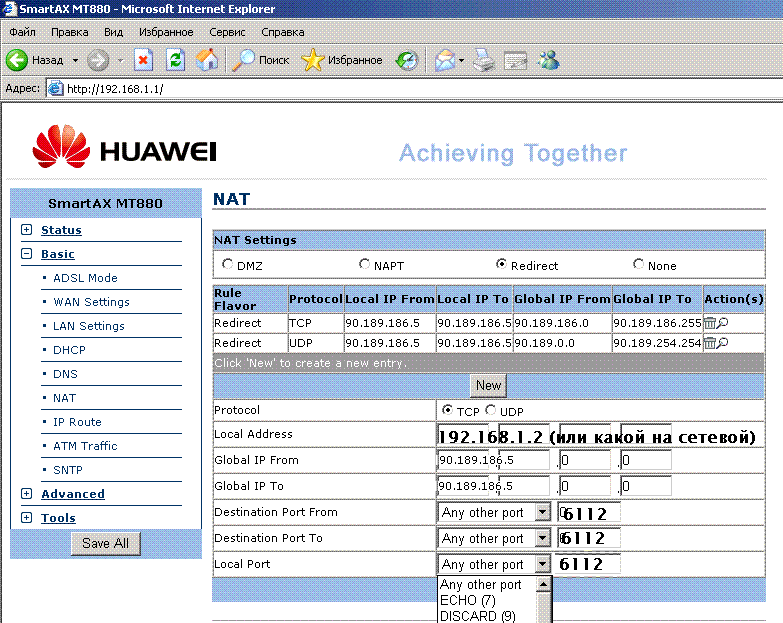Open Mail button dropdown arrow

[461, 60]
